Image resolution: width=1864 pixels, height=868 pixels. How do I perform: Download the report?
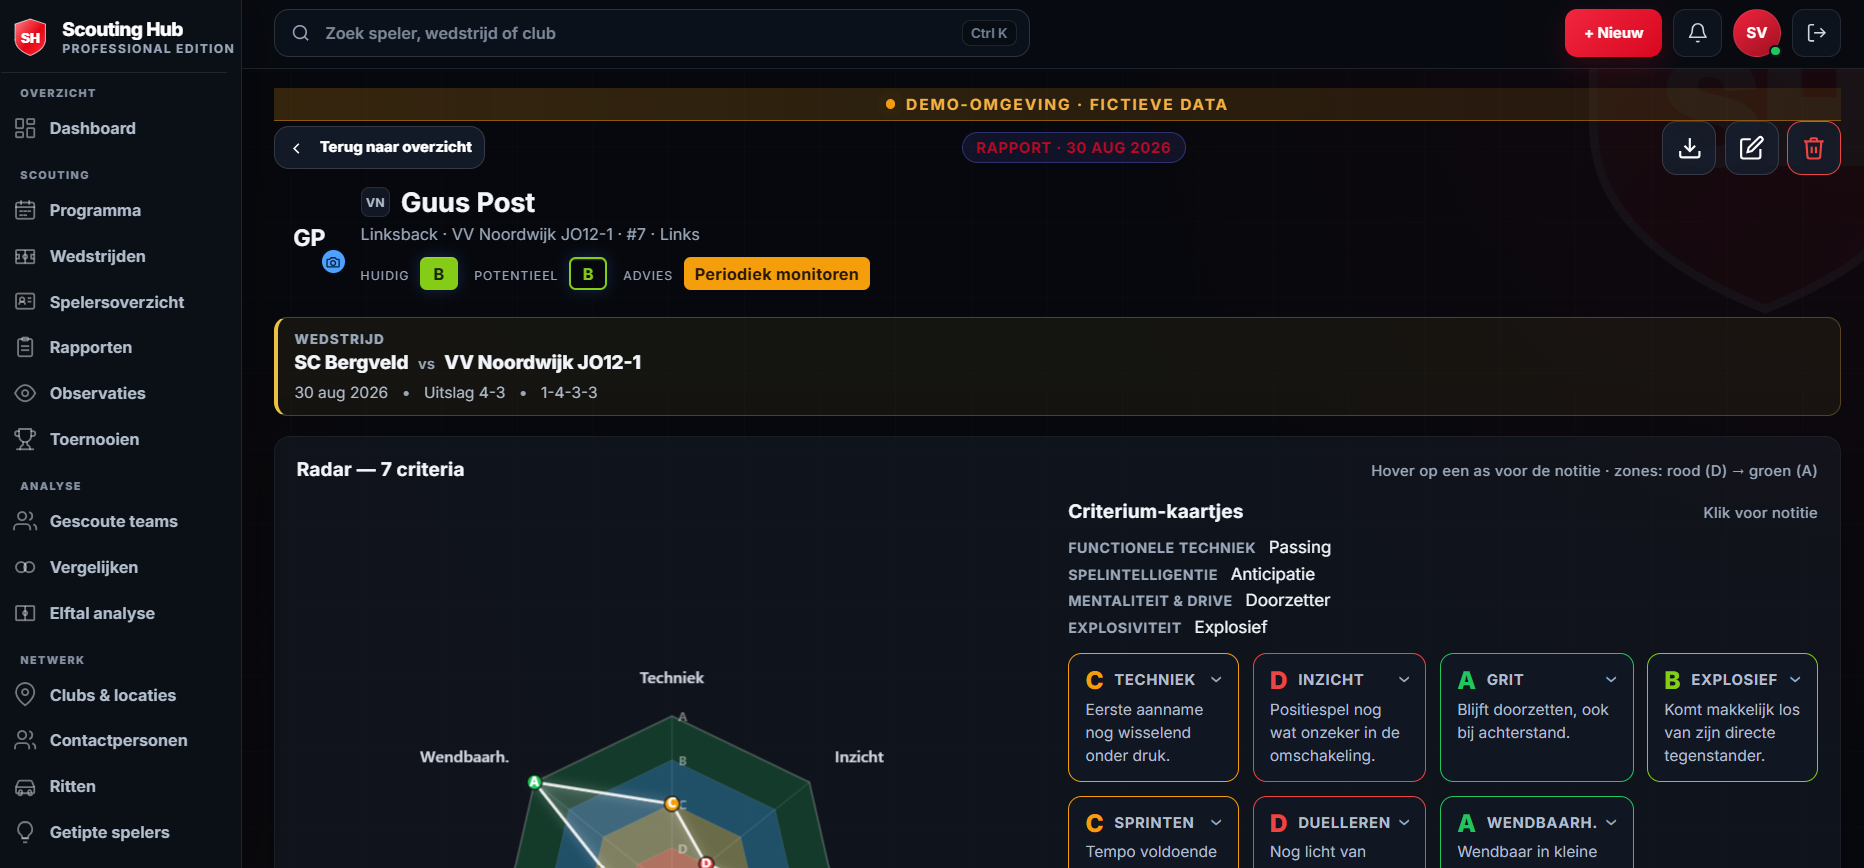[x=1689, y=148]
